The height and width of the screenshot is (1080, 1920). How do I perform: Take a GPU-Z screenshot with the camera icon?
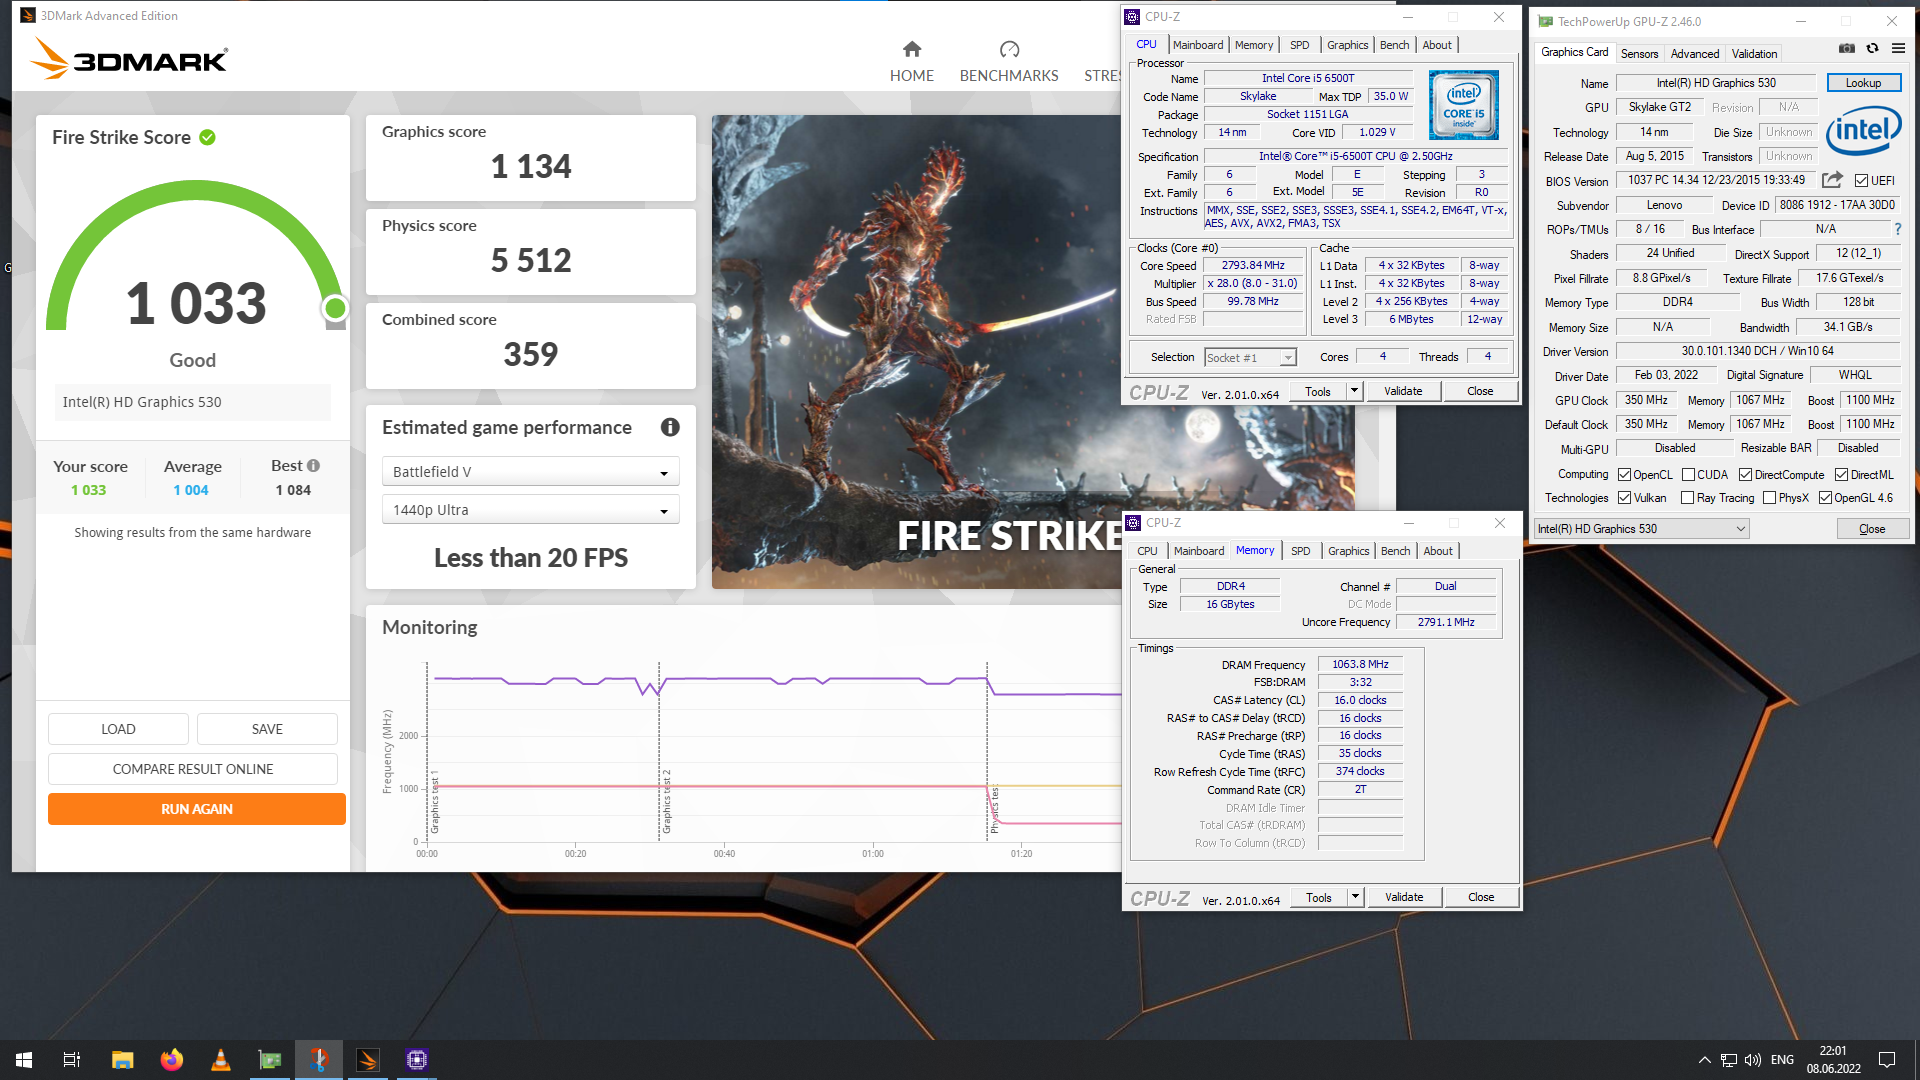[x=1846, y=48]
